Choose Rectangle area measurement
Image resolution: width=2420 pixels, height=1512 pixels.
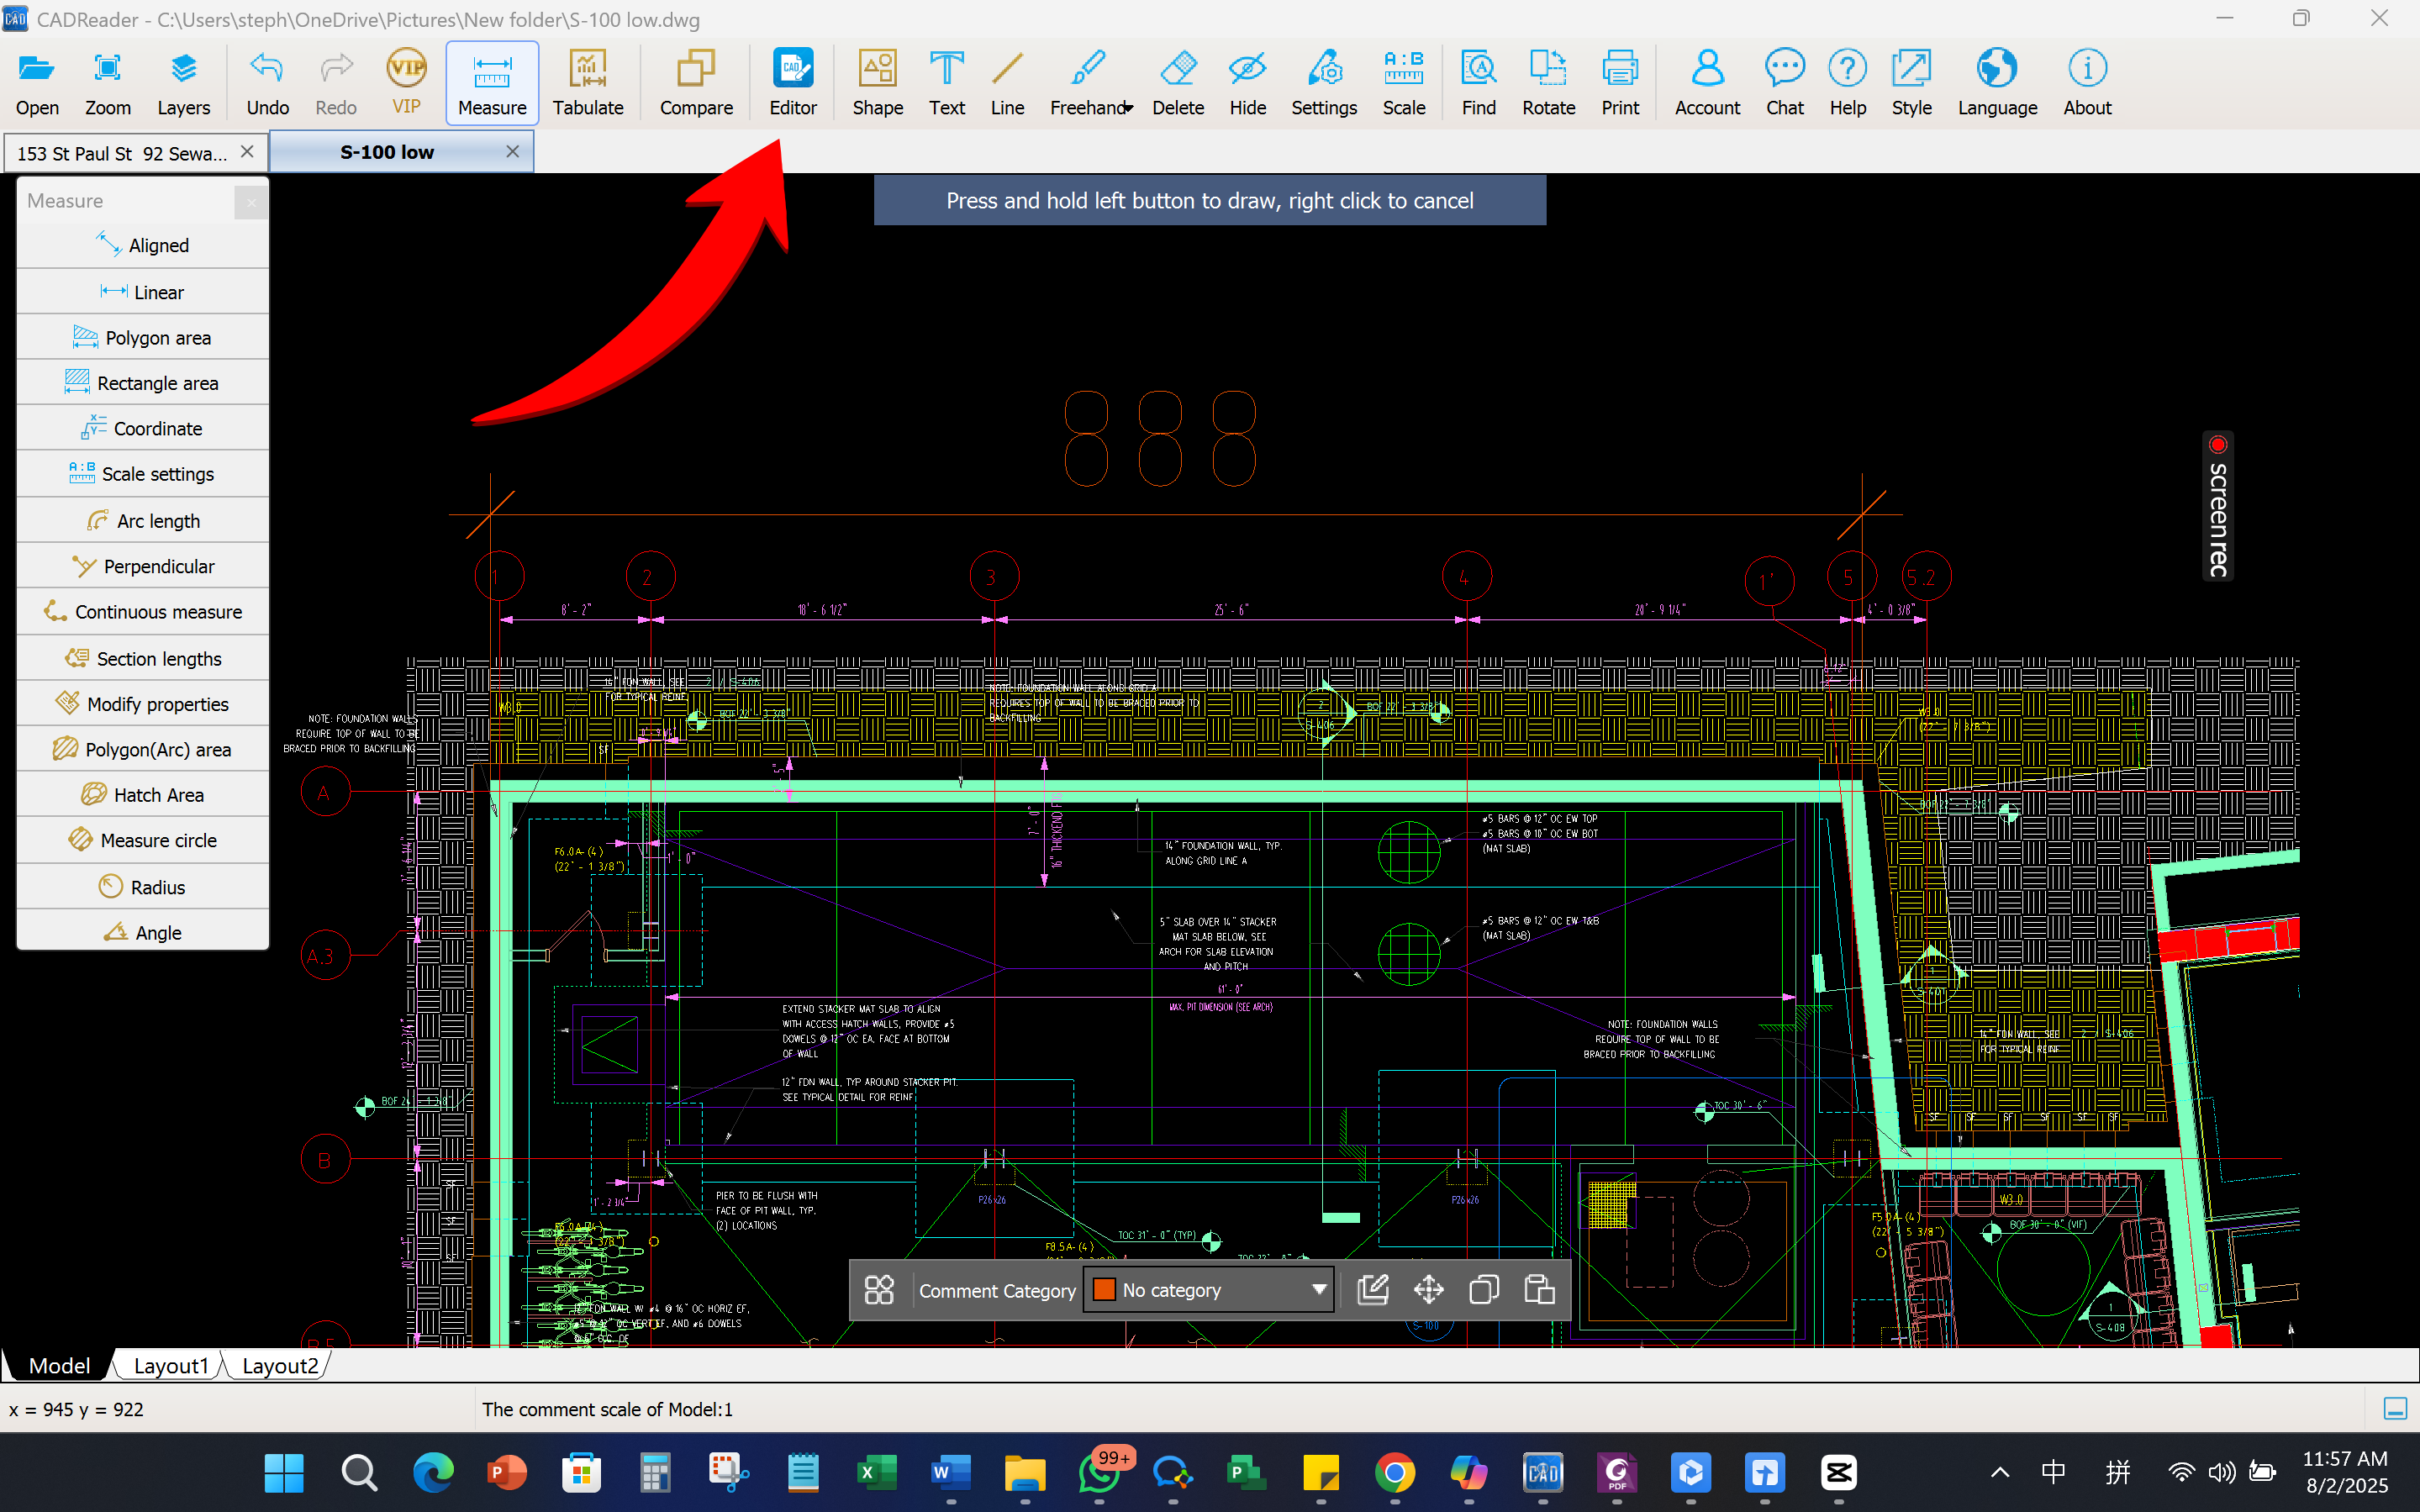(x=143, y=383)
